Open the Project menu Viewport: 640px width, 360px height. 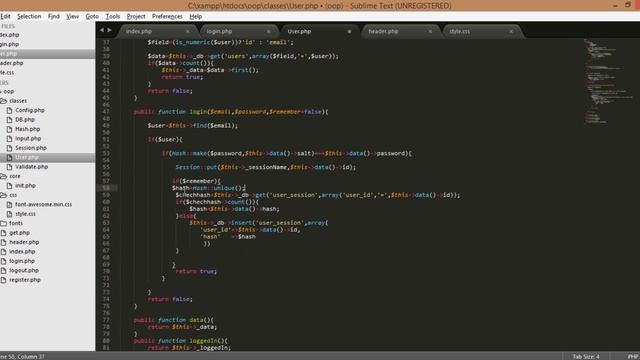tap(136, 16)
